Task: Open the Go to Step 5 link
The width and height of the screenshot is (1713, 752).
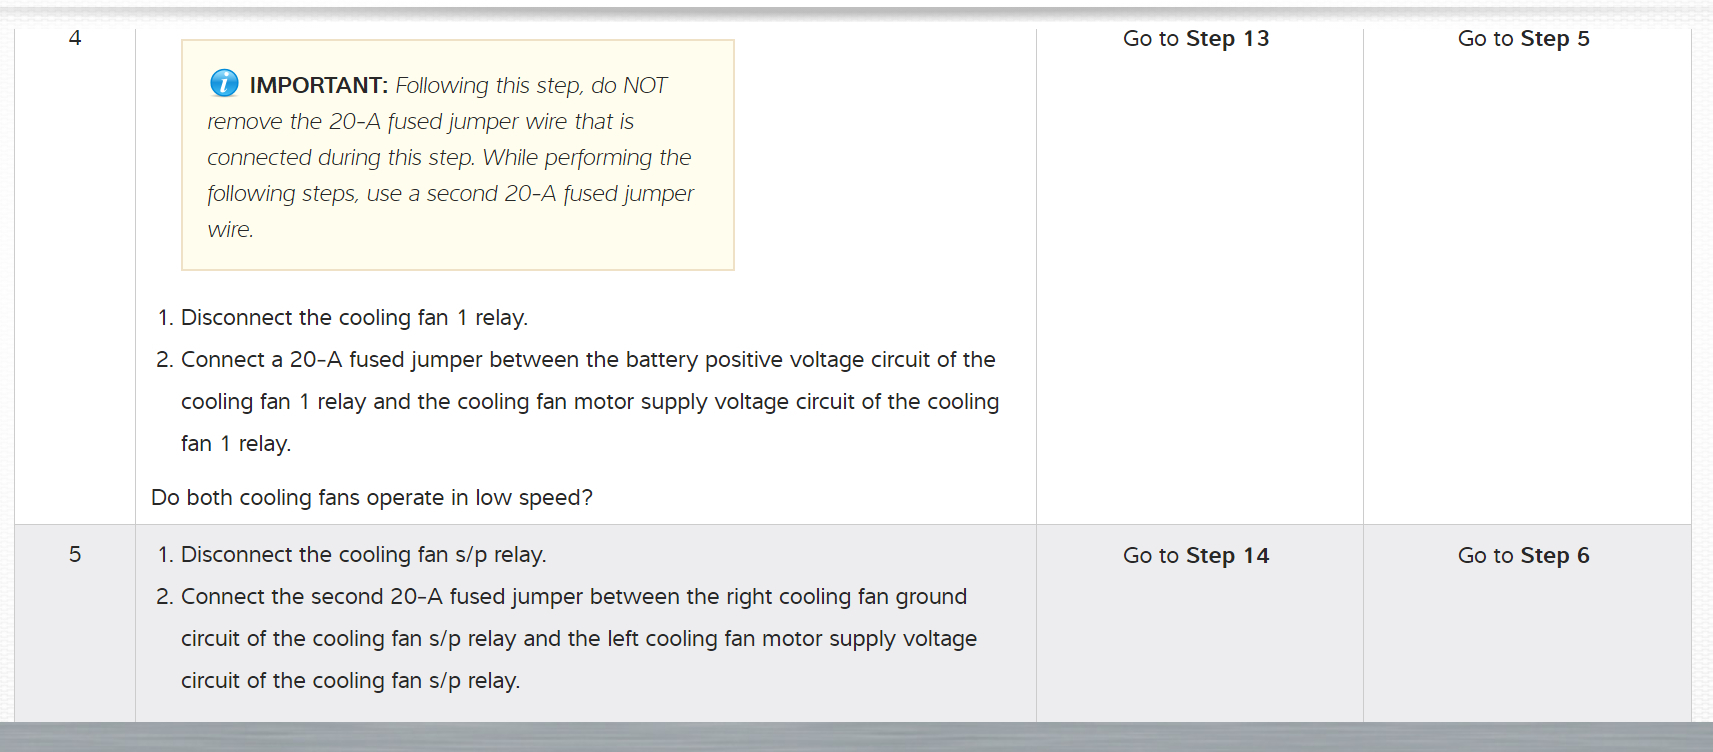Action: click(x=1523, y=39)
